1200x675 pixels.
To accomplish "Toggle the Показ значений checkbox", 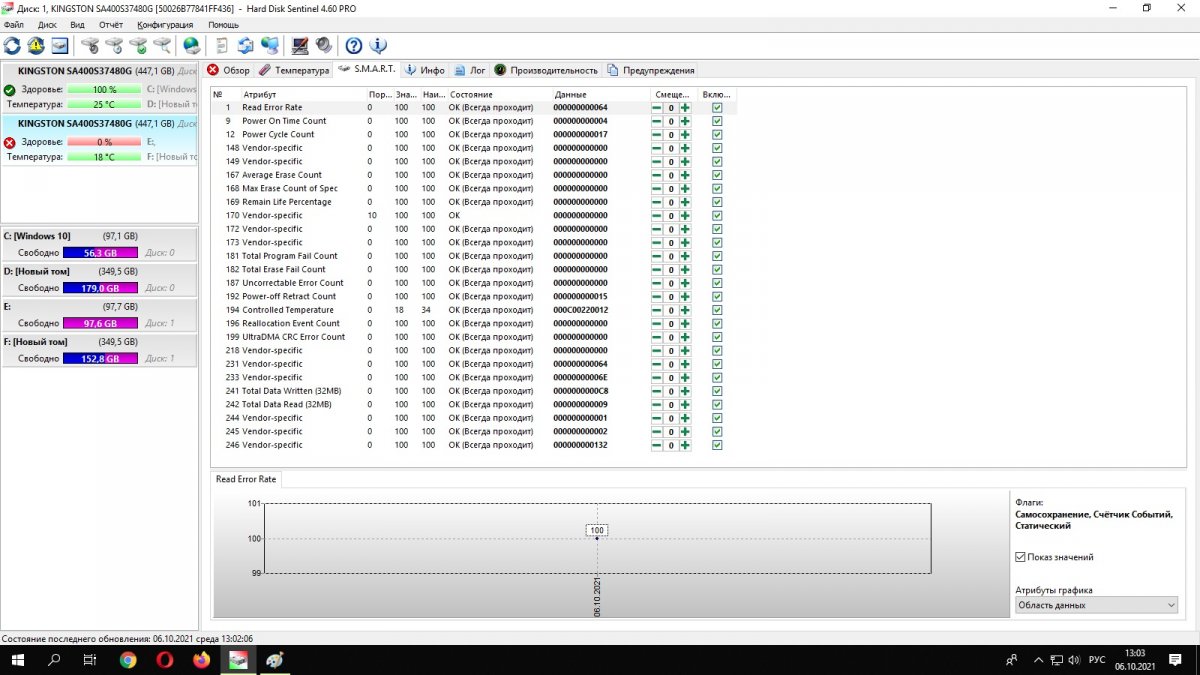I will tap(1020, 557).
